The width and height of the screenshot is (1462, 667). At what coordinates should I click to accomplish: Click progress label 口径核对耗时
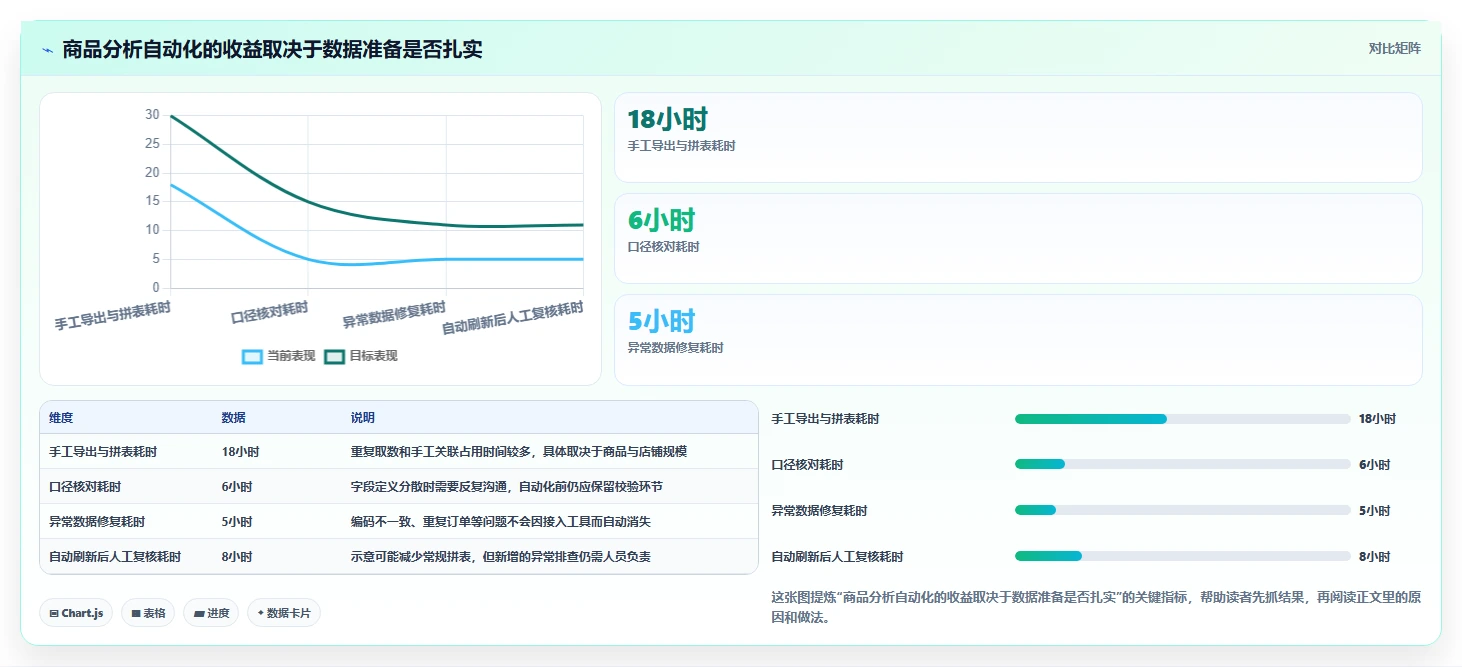807,465
